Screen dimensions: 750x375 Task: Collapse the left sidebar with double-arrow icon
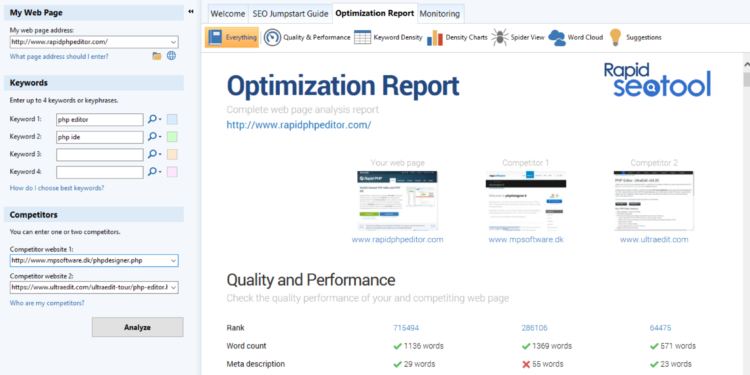click(191, 12)
